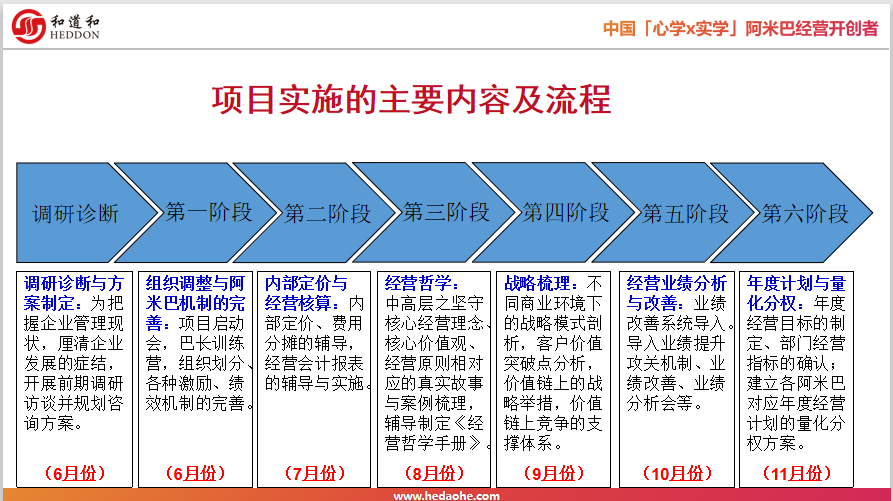
Task: Select the 第六阶段 arrow shape
Action: 793,213
